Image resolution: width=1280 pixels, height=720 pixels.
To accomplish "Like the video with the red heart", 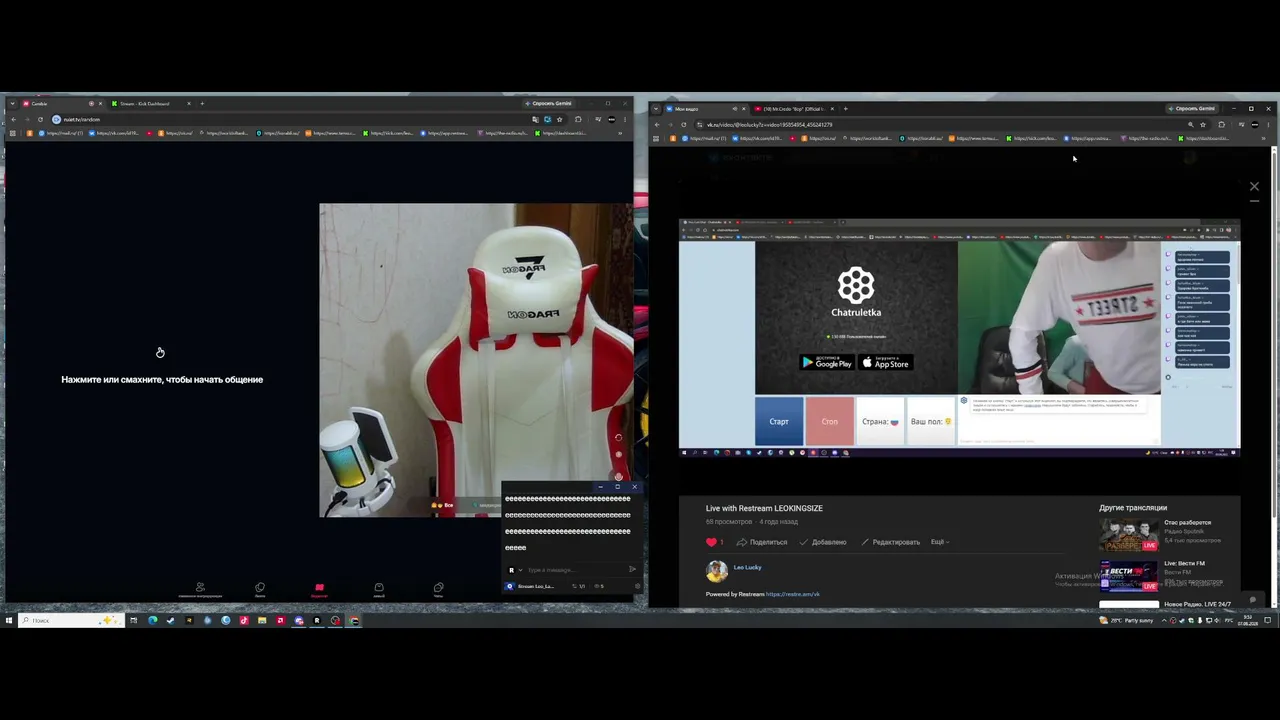I will tap(712, 542).
